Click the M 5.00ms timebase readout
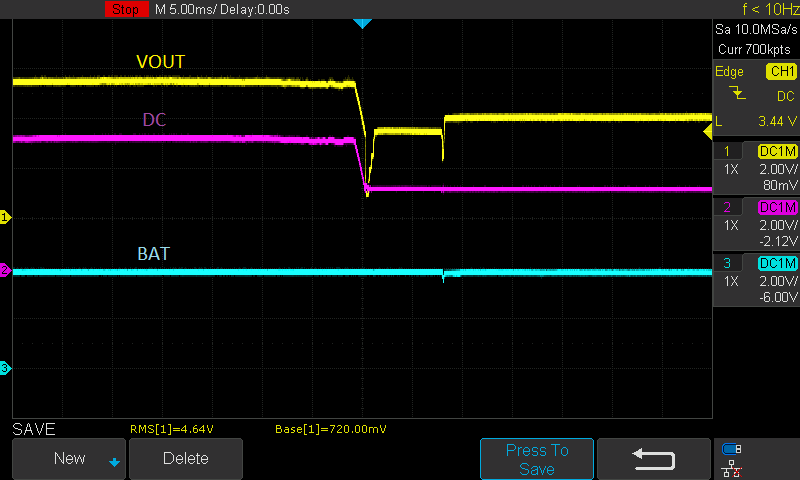Screen dimensions: 800x480 186,9
